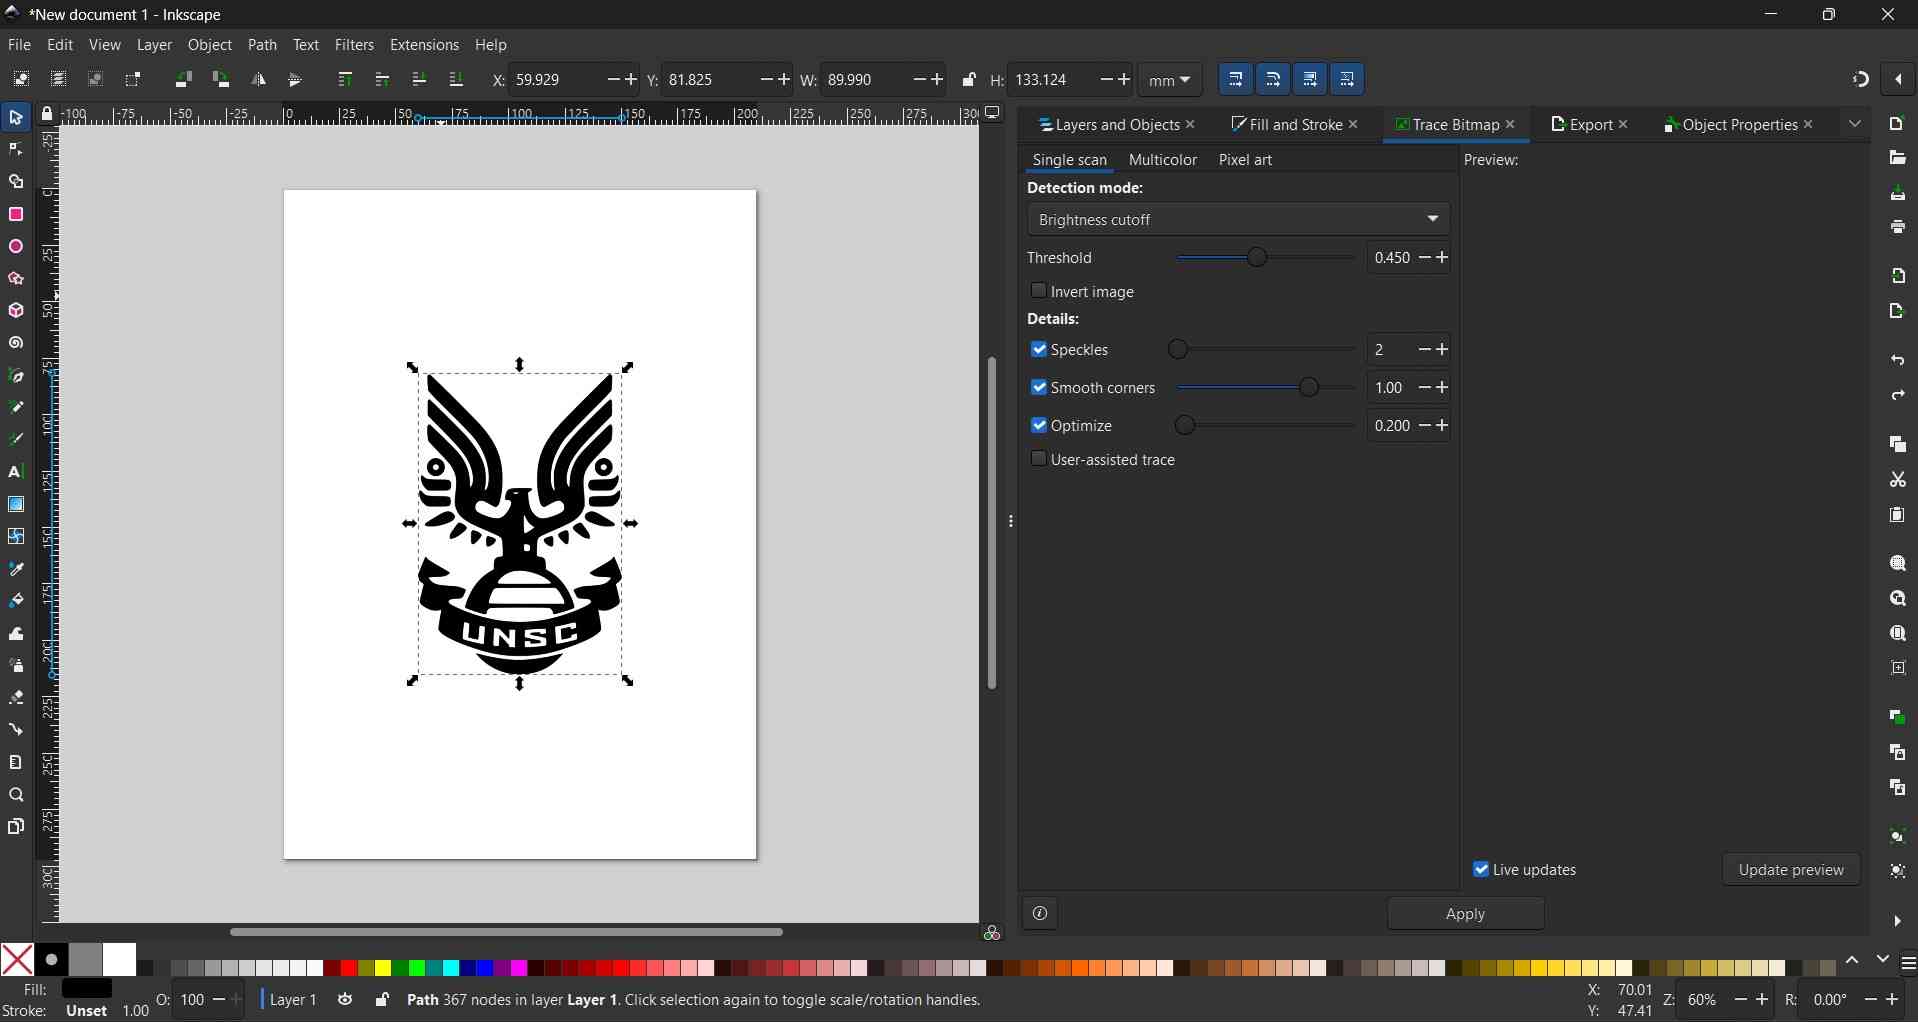Toggle scale stroke width with object
The height and width of the screenshot is (1022, 1918).
click(1236, 80)
